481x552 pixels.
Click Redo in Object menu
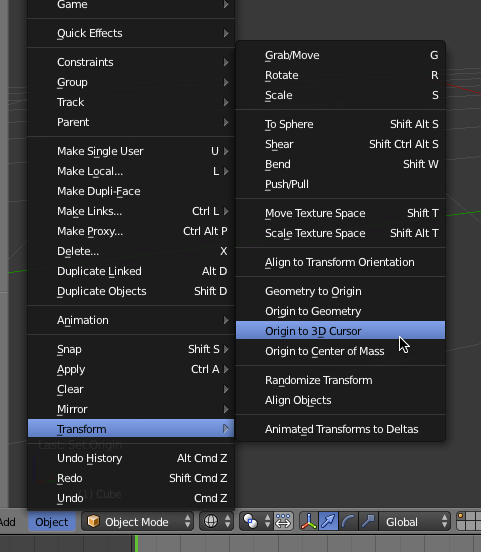131,478
